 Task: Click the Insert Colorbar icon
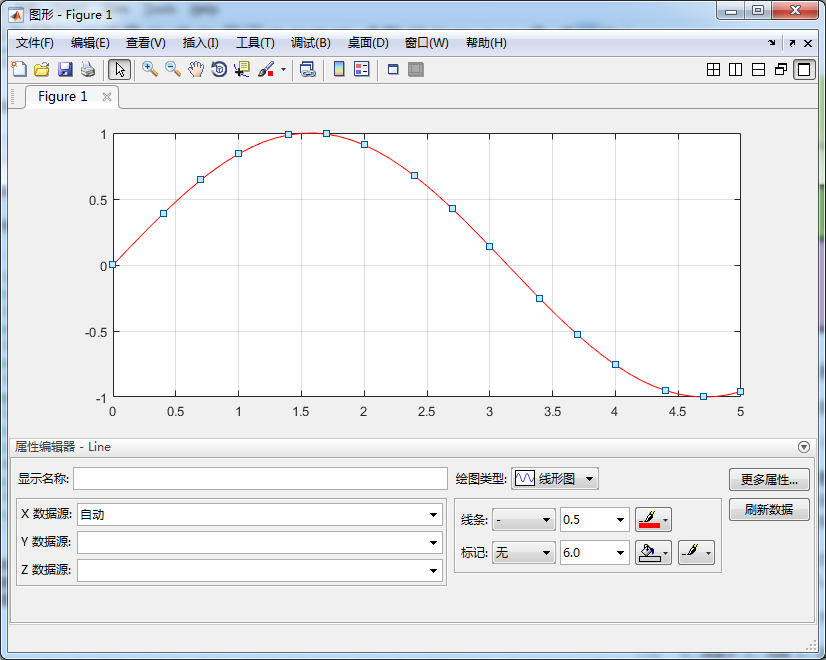click(x=339, y=69)
